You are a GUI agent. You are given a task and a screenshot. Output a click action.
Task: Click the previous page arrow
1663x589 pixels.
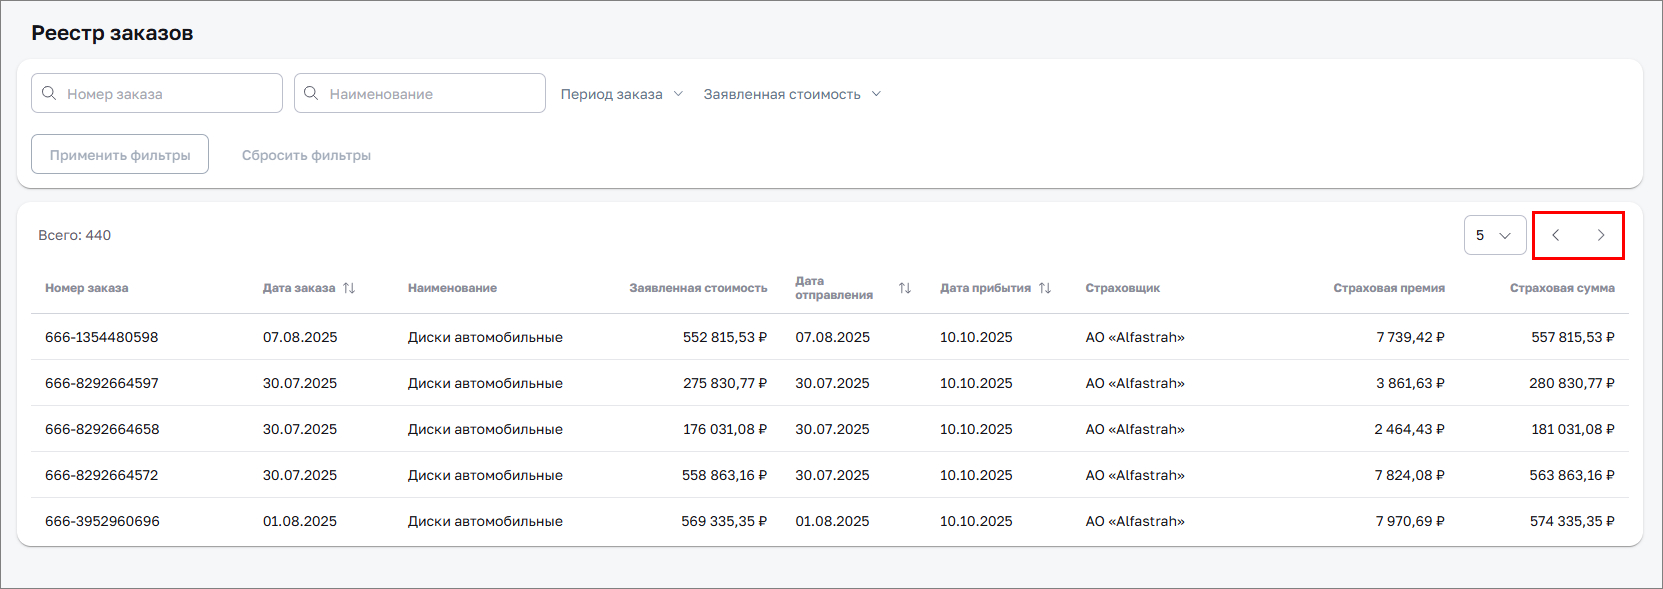pos(1555,235)
